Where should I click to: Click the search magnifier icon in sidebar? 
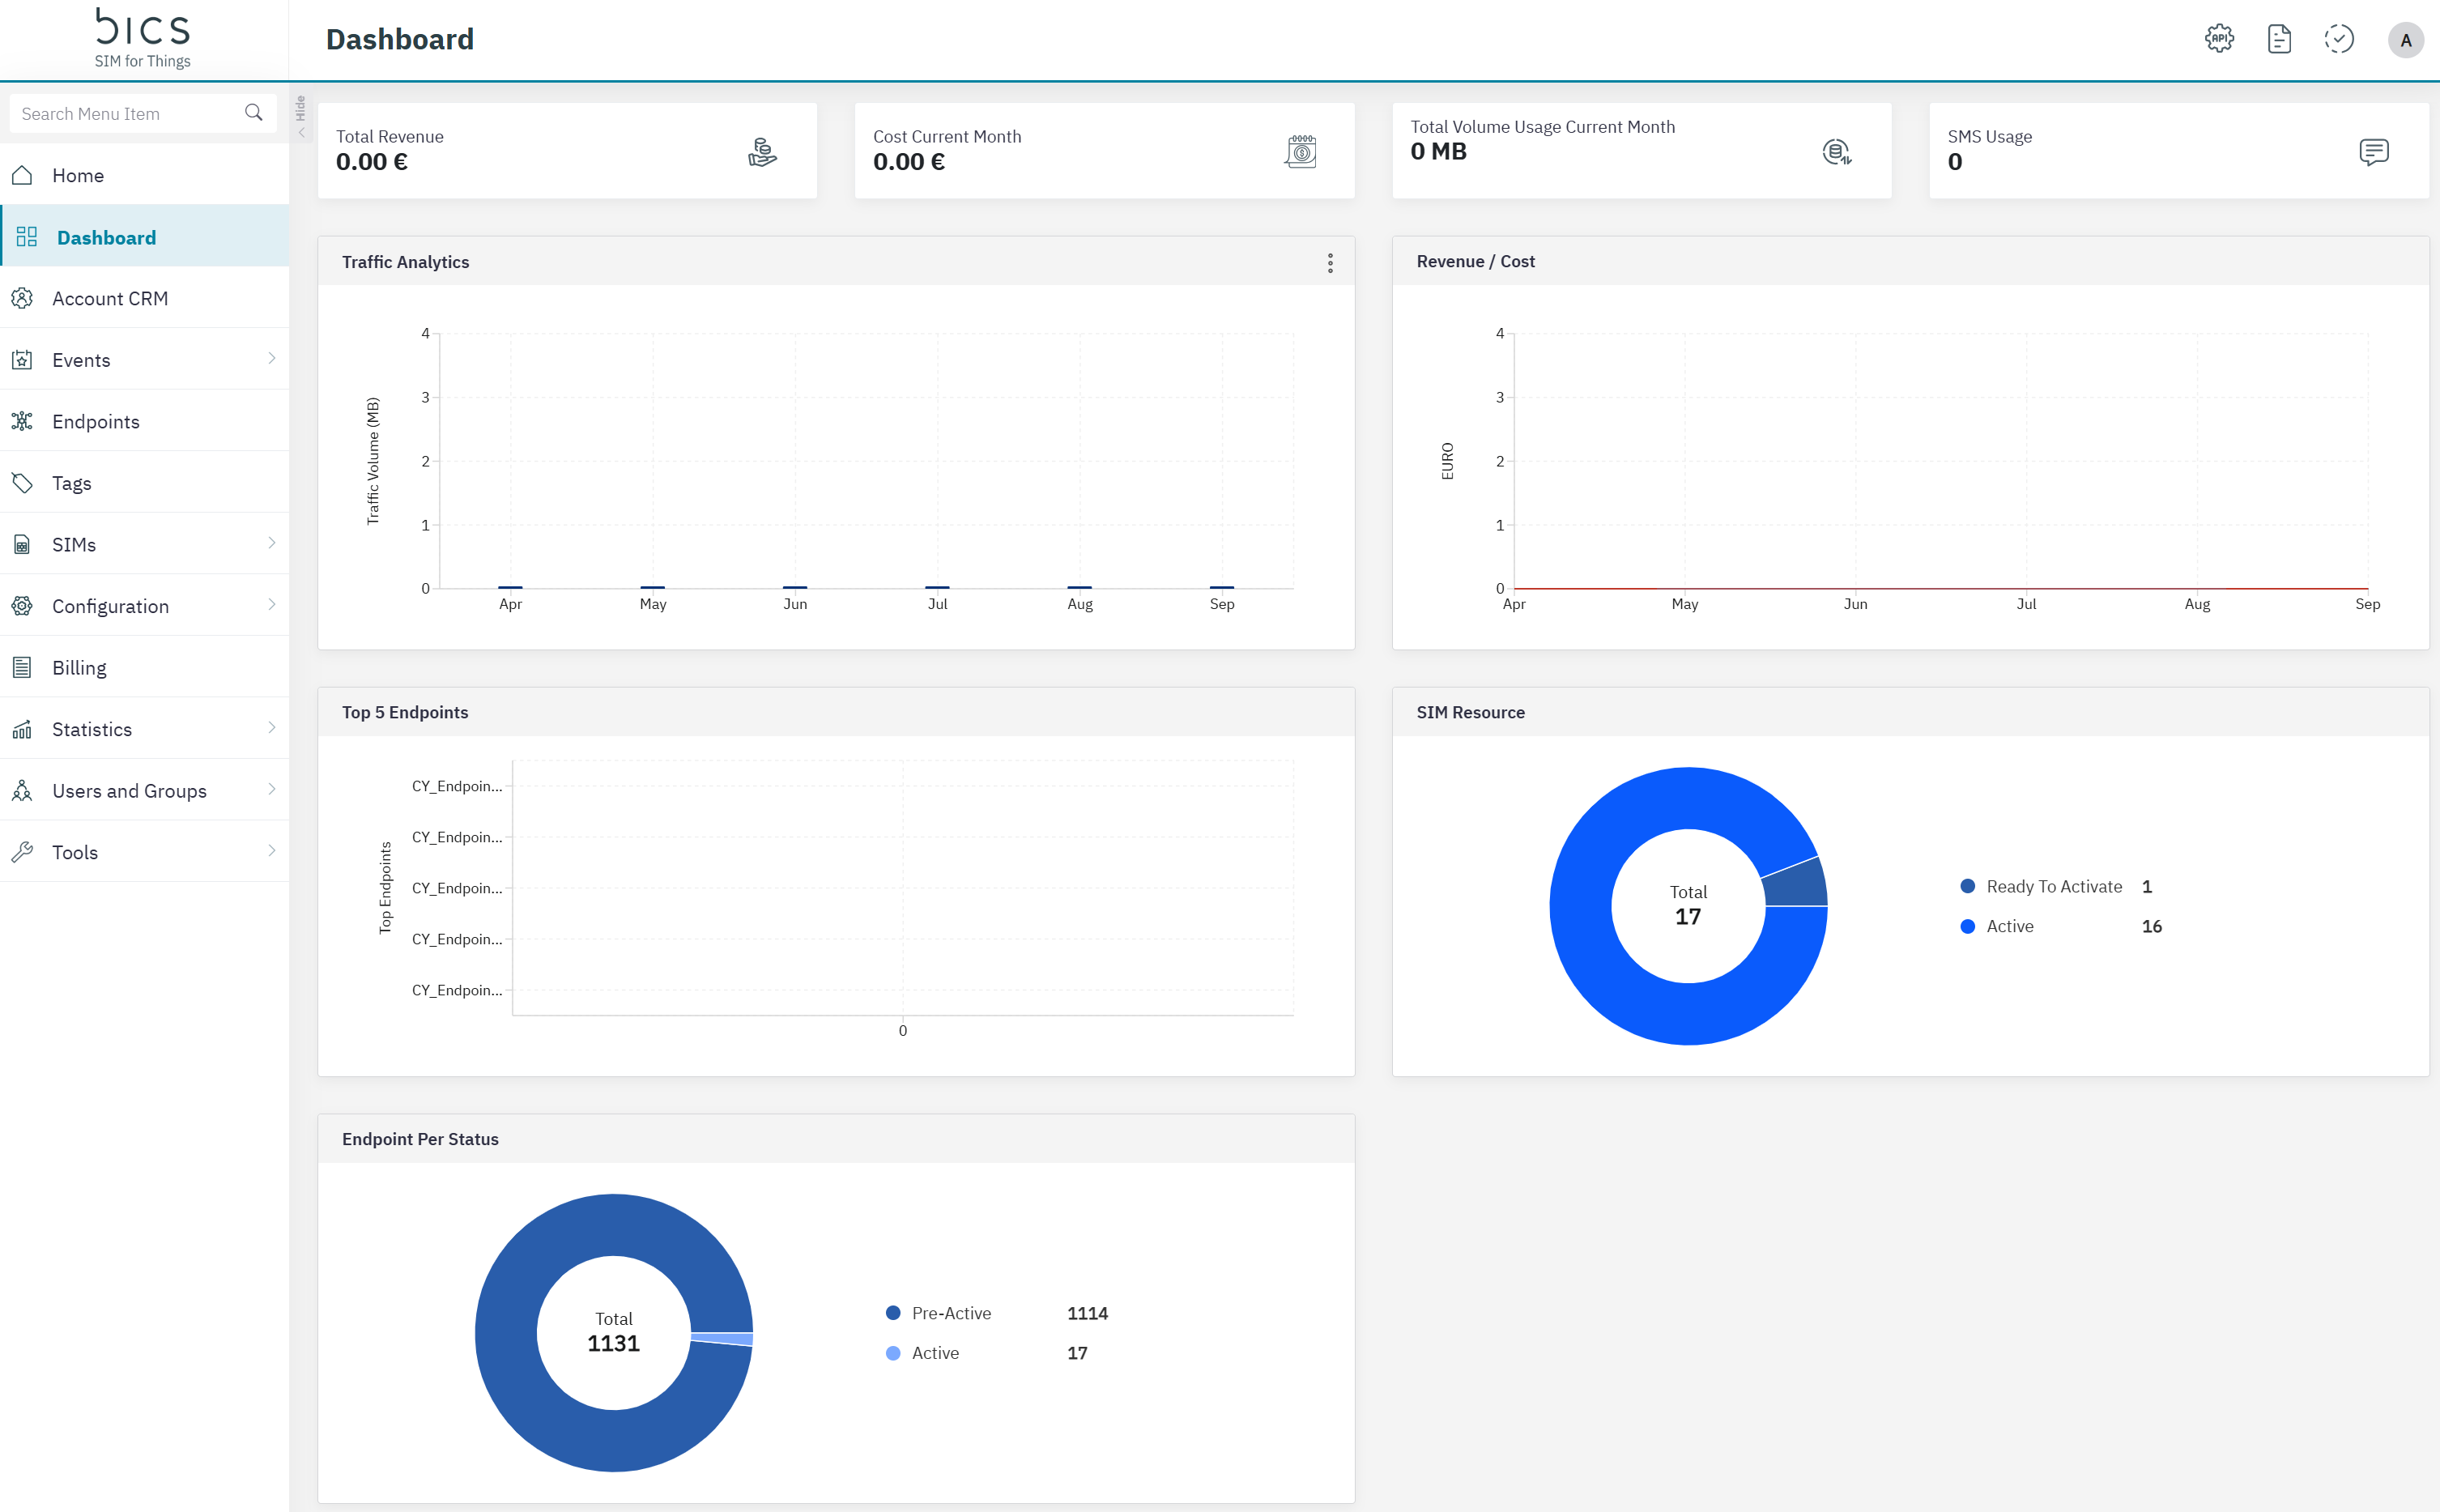click(x=254, y=113)
